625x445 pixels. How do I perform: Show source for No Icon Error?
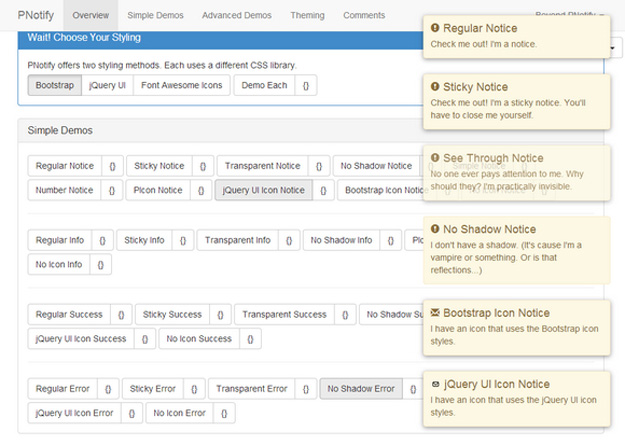coord(227,411)
